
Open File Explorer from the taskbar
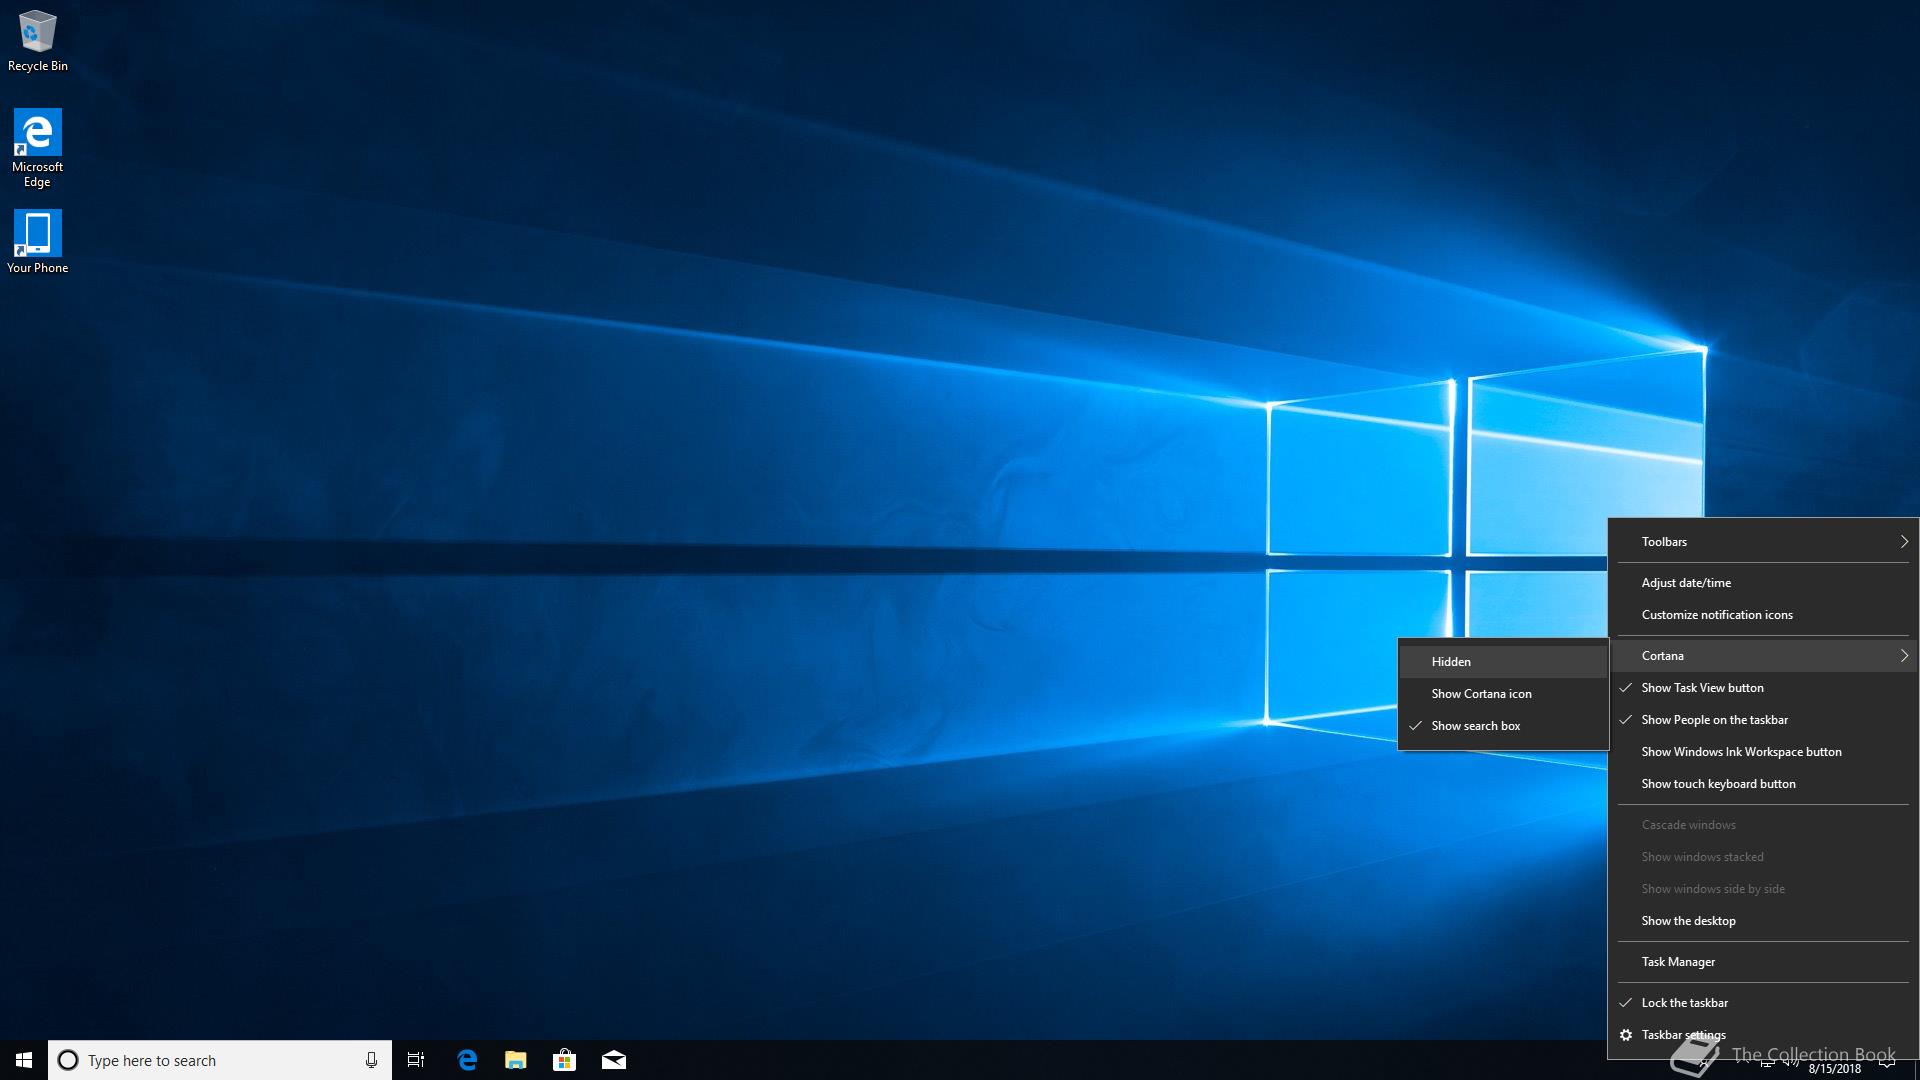coord(516,1060)
